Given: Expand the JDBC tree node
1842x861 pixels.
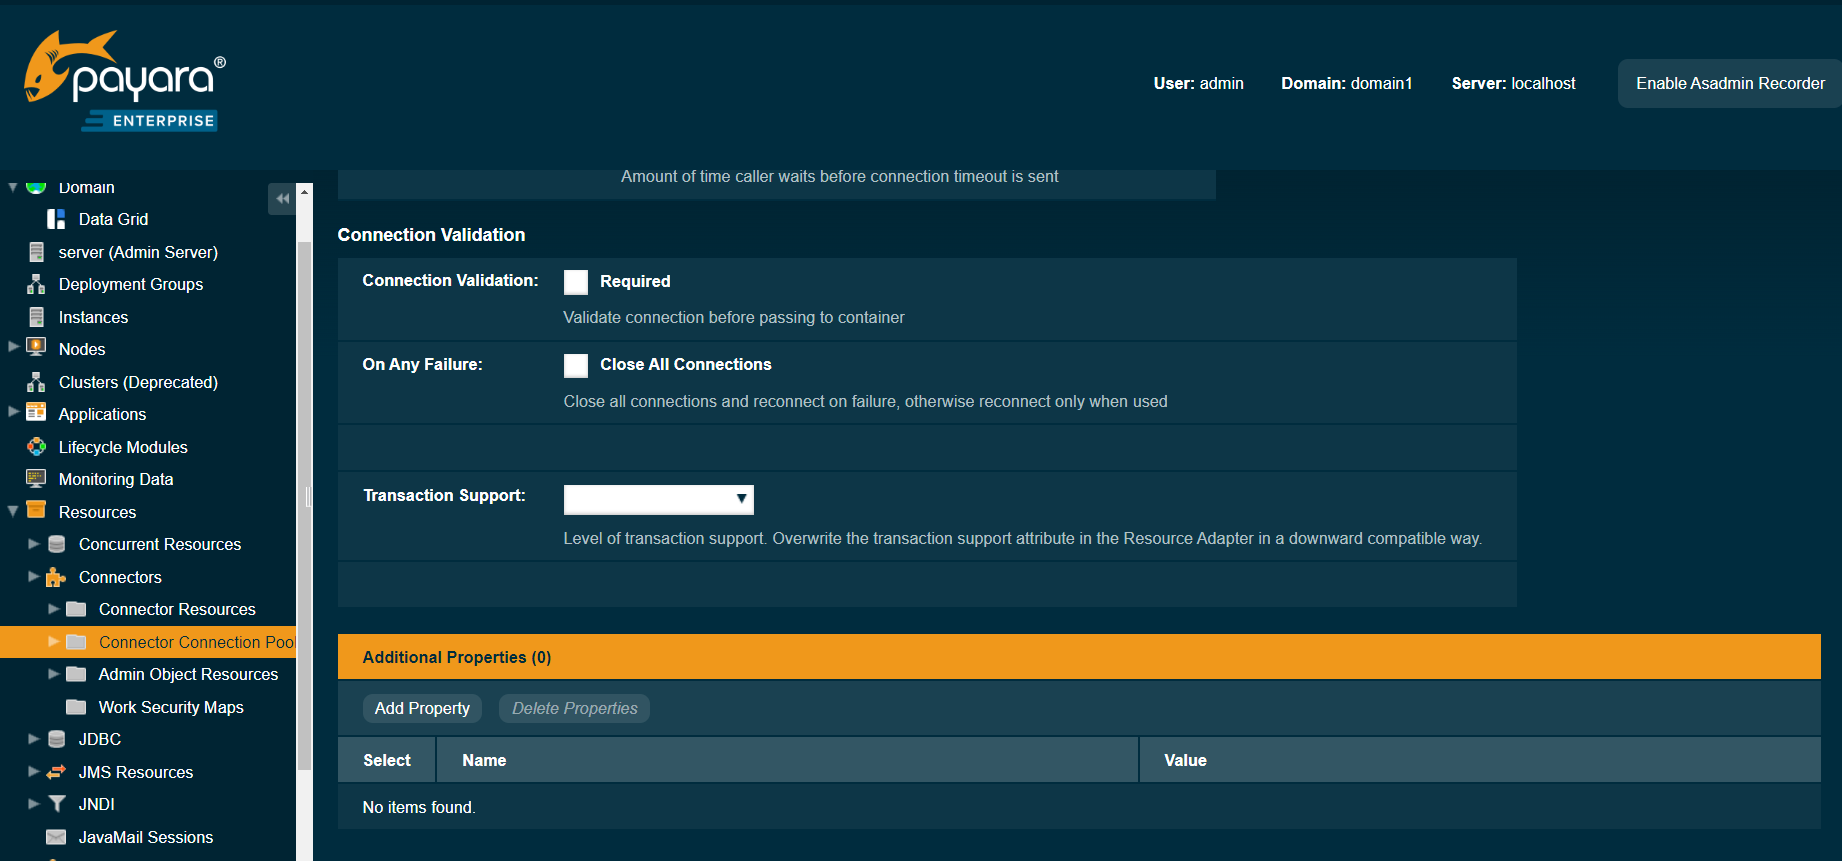Looking at the screenshot, I should pos(34,739).
